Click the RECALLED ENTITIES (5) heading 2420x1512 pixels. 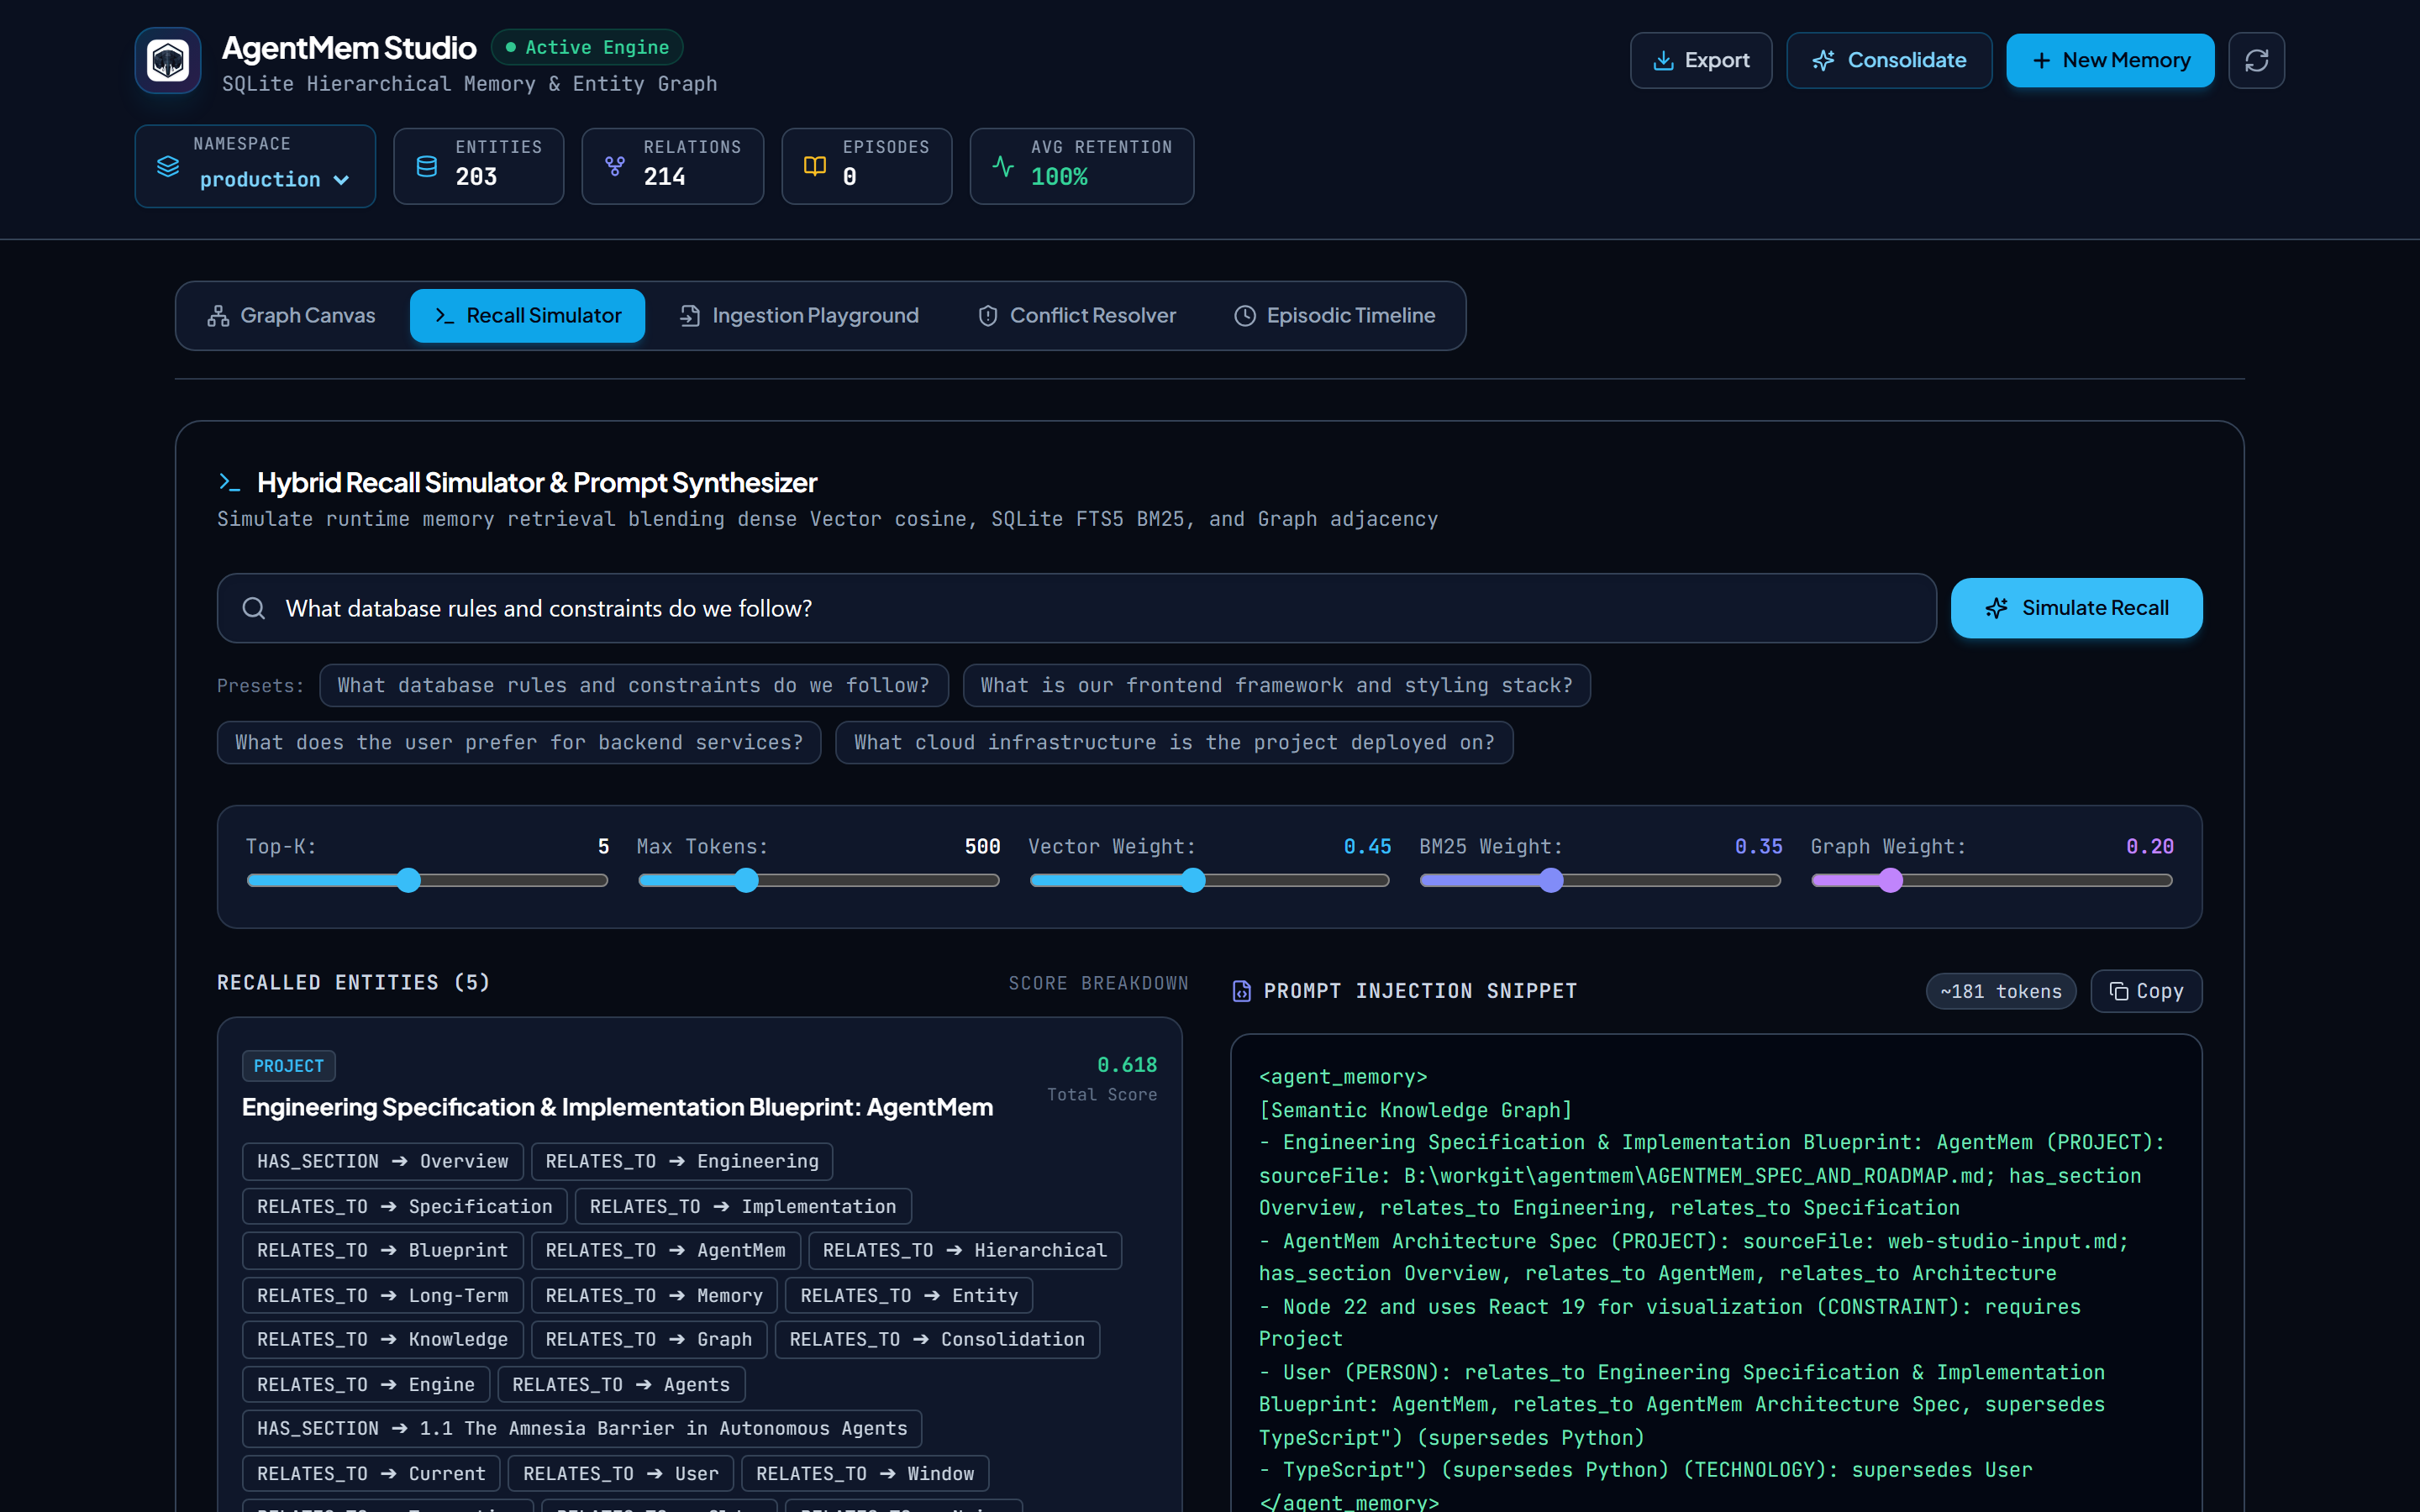coord(353,982)
